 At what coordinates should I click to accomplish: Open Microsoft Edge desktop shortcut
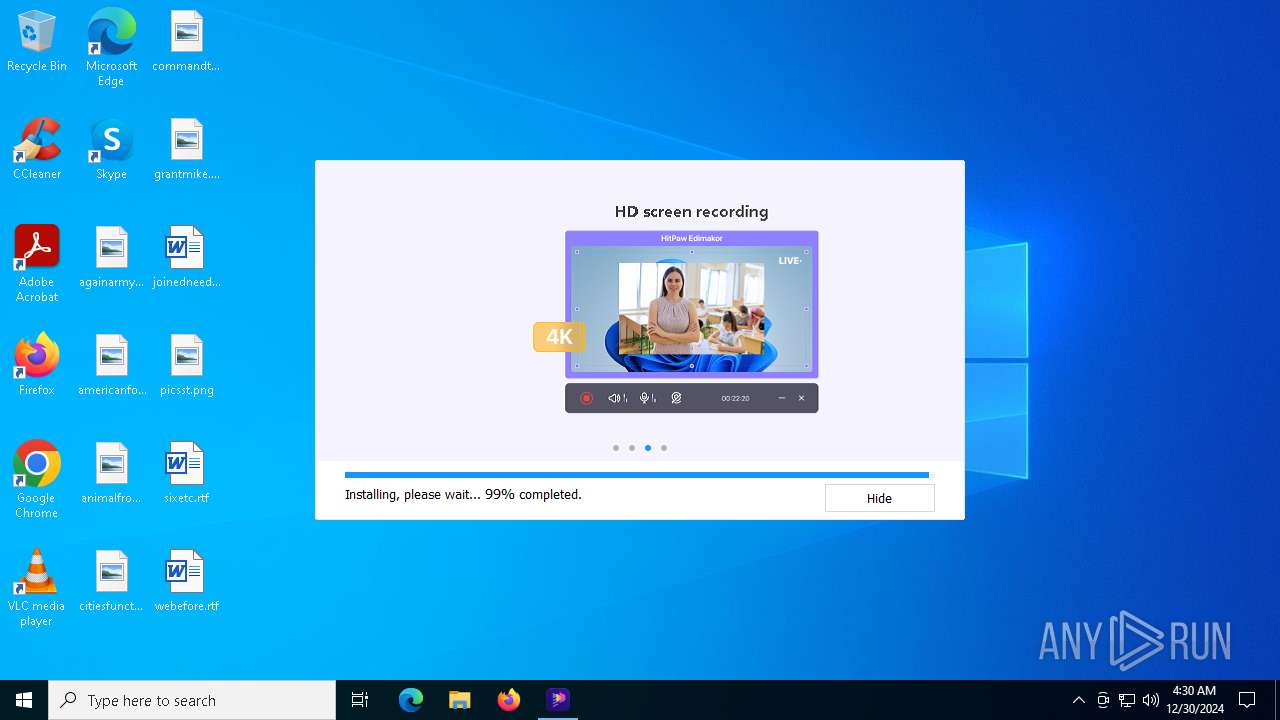coord(111,47)
